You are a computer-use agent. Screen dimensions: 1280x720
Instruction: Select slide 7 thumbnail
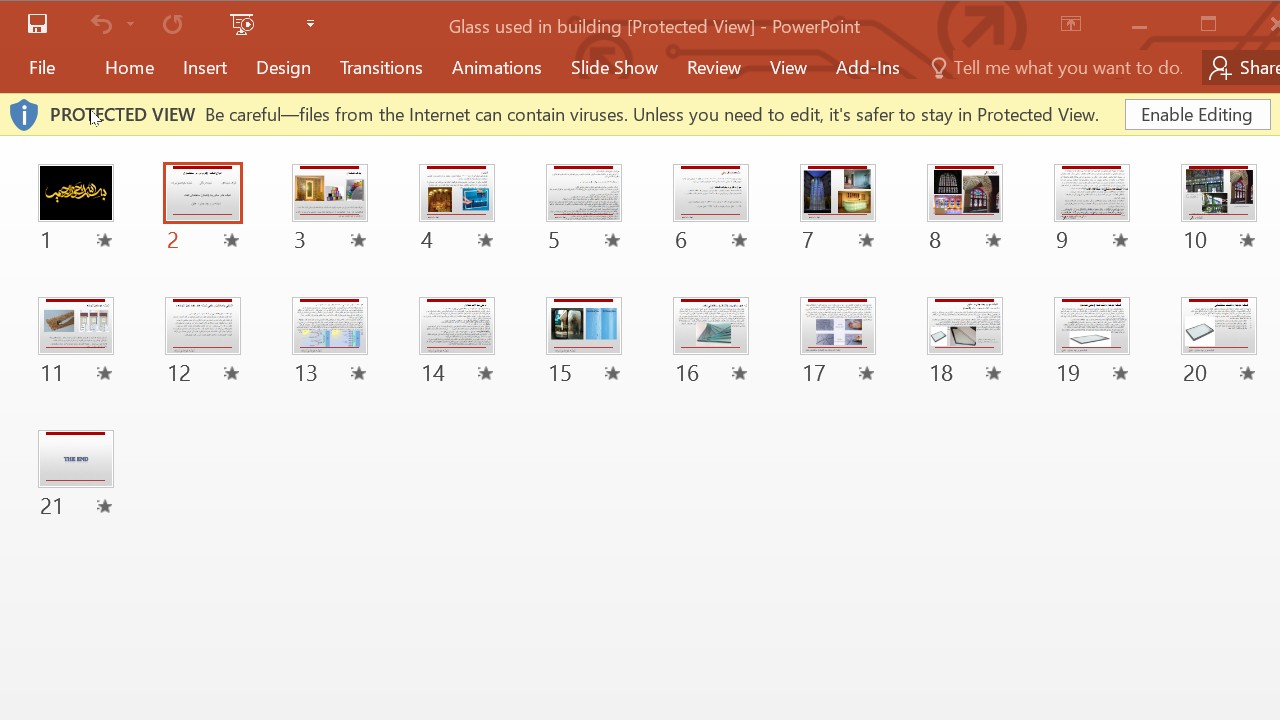(838, 193)
